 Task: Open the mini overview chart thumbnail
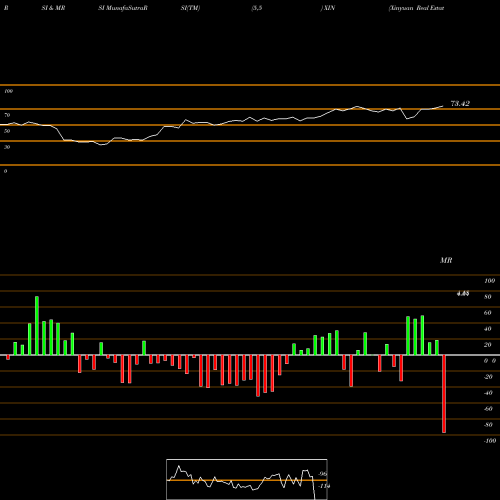click(247, 479)
